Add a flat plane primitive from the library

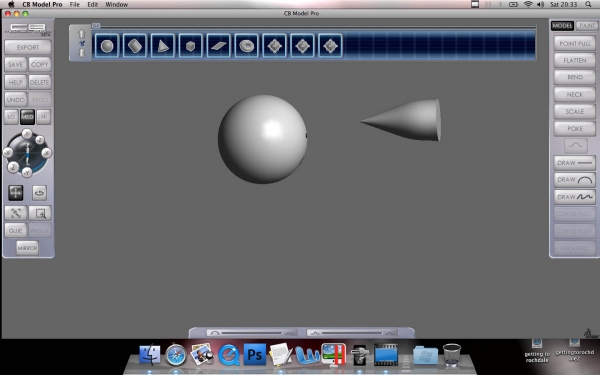(x=218, y=46)
